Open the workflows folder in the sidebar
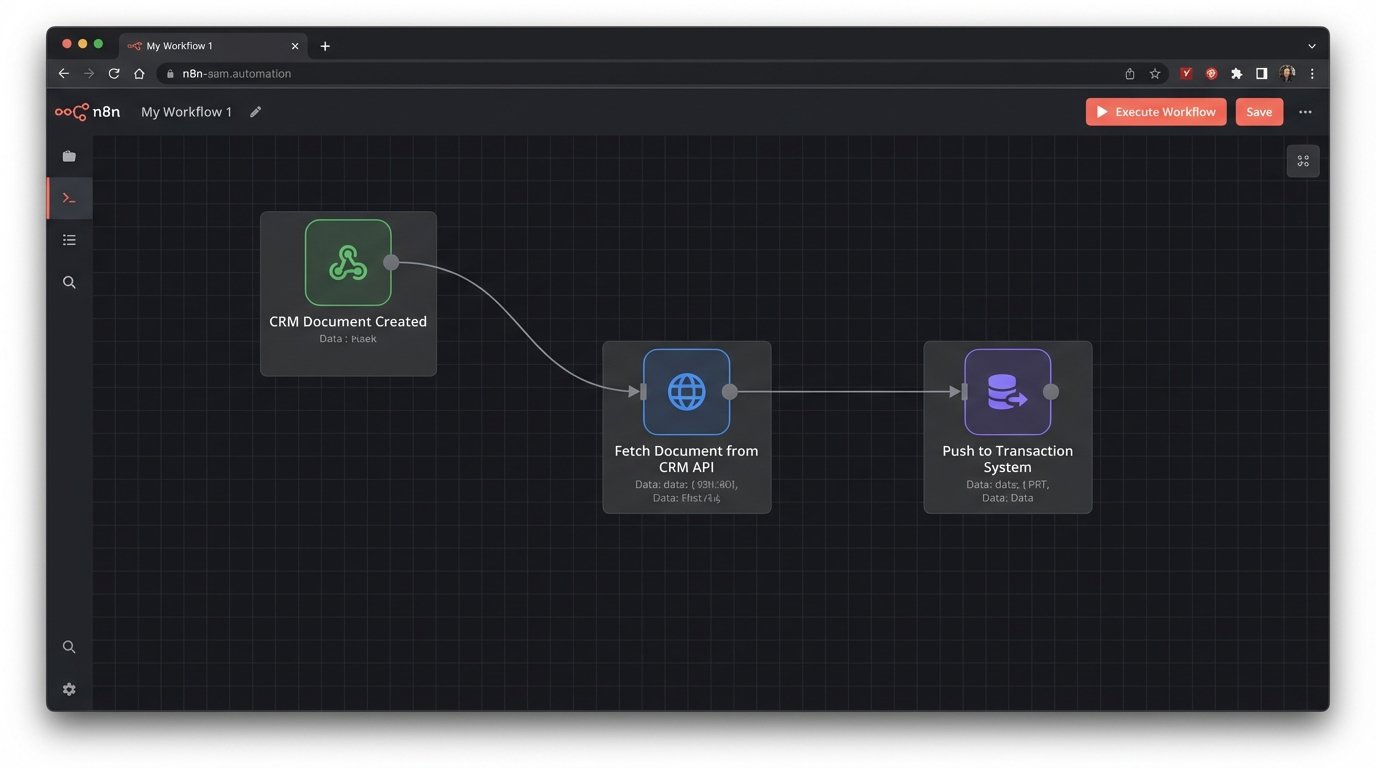 68,155
